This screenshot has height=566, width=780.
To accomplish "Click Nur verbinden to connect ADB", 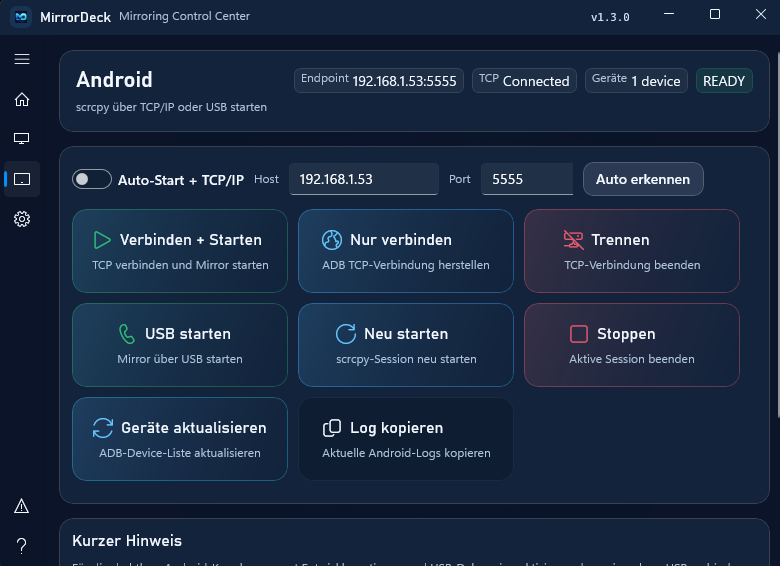I will click(405, 251).
